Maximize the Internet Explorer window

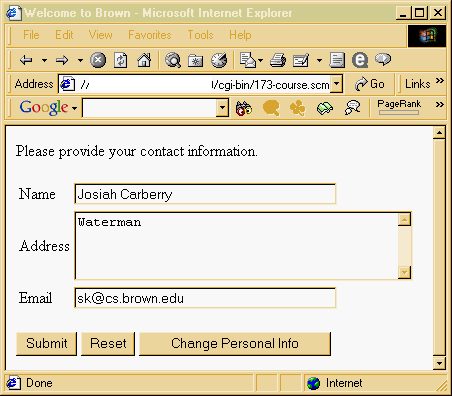420,13
